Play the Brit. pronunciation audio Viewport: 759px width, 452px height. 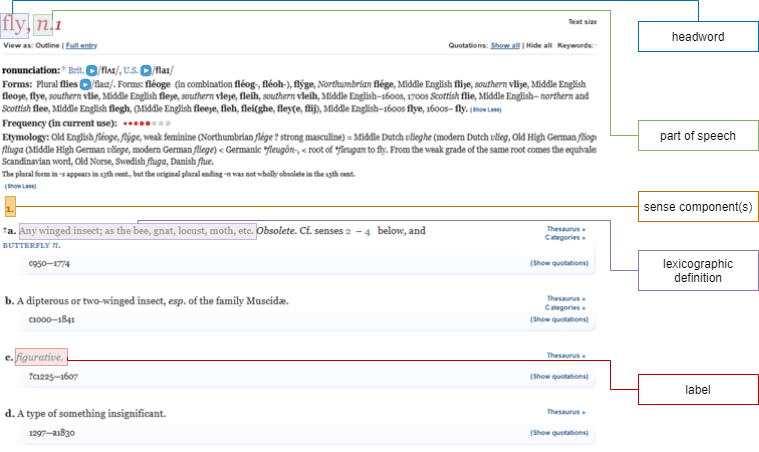click(x=91, y=70)
